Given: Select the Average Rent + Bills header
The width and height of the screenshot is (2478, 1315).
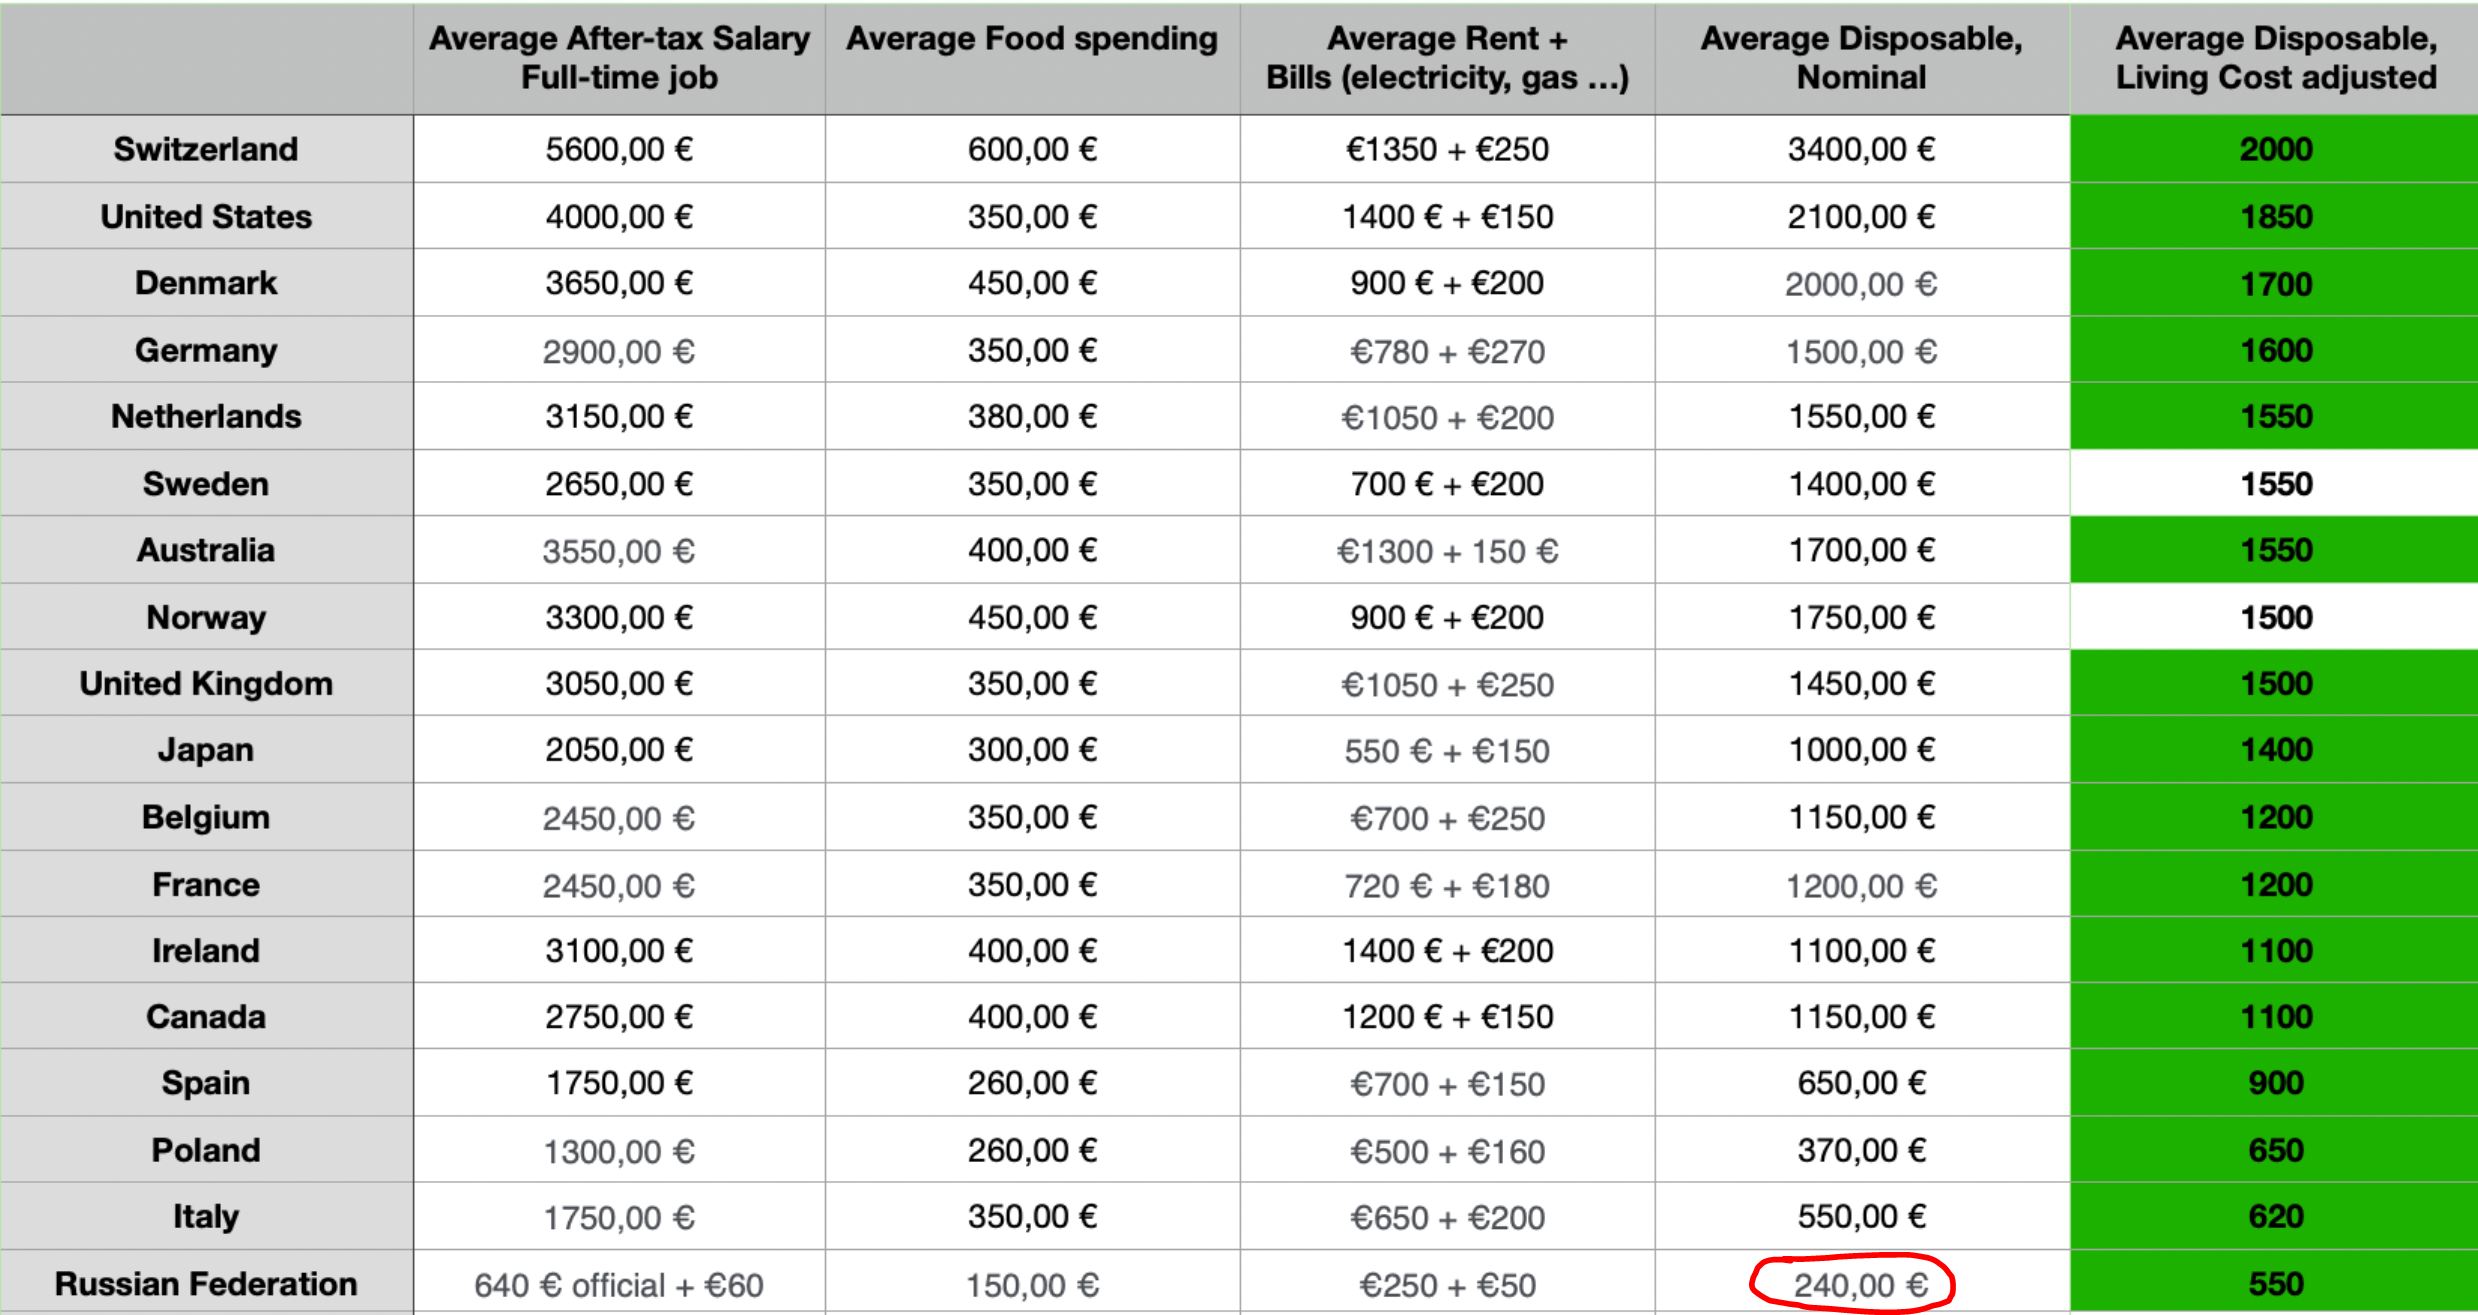Looking at the screenshot, I should 1447,58.
